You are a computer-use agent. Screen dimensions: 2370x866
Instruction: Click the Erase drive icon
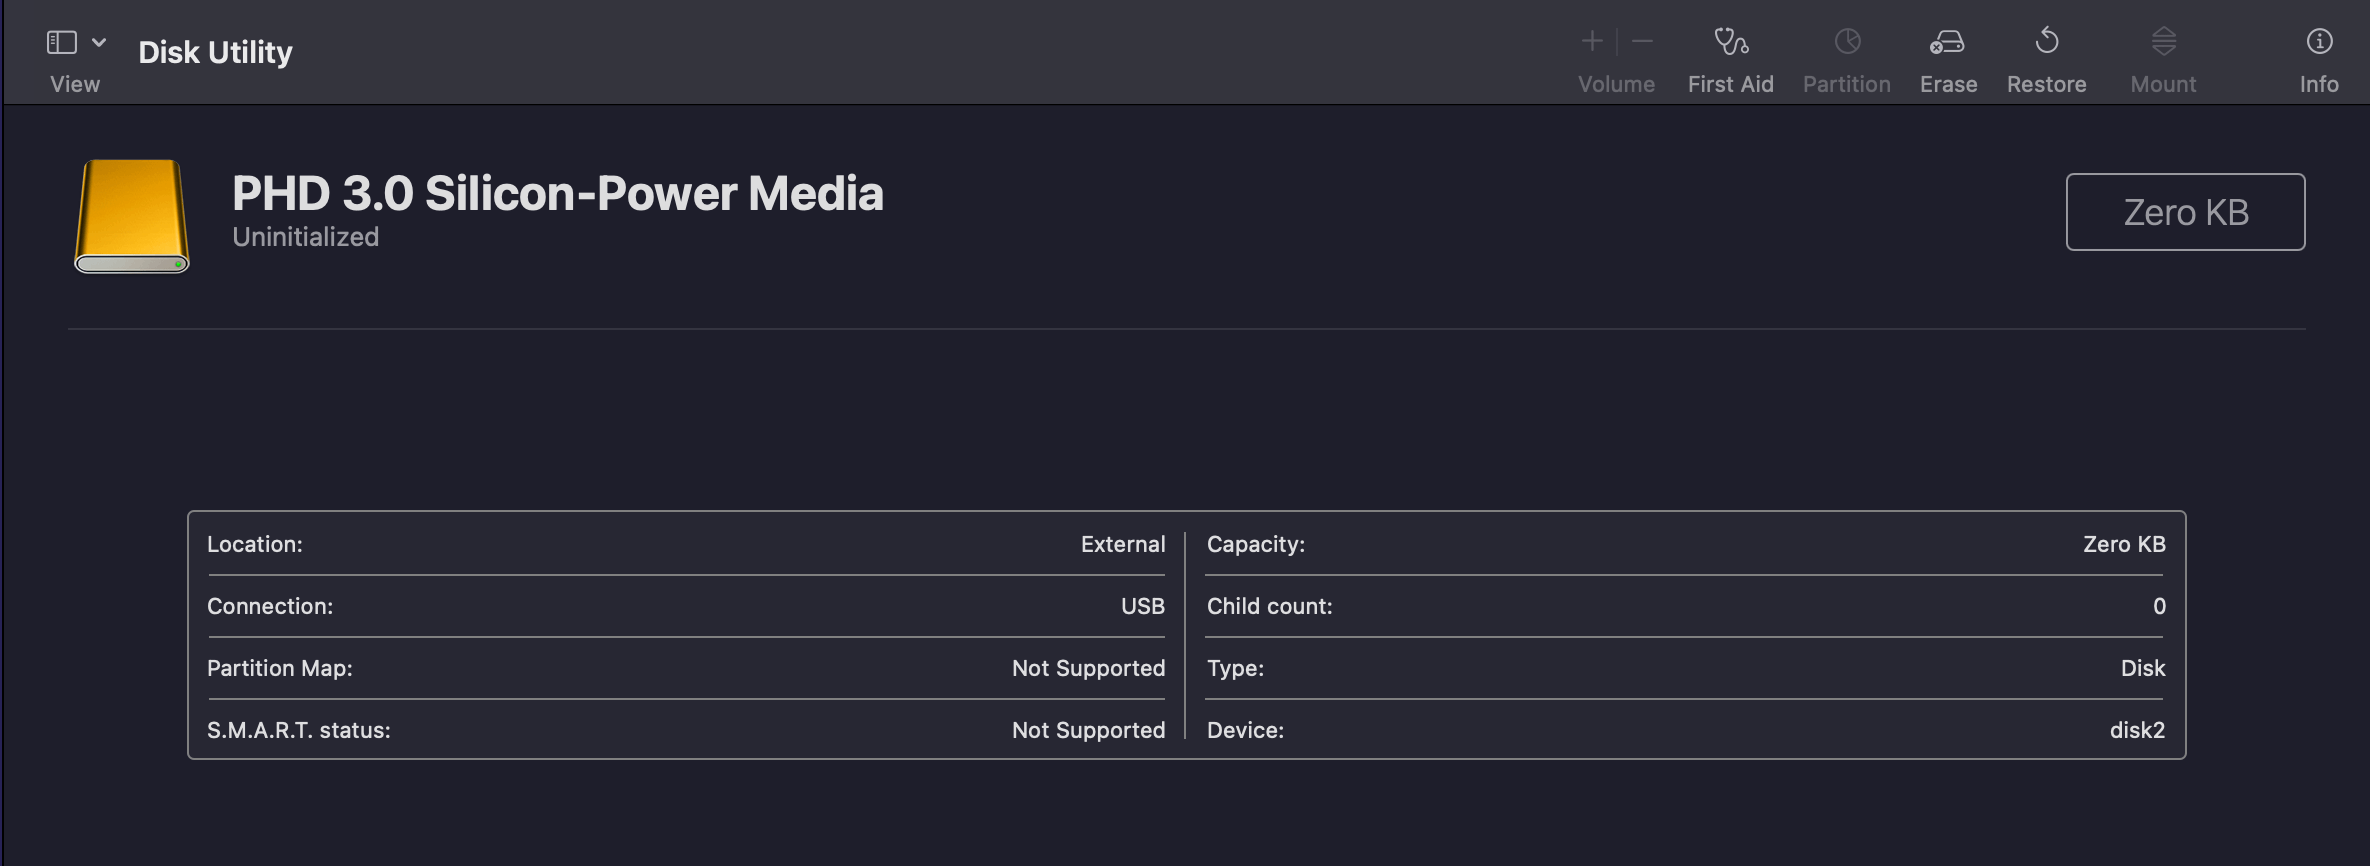coord(1947,42)
